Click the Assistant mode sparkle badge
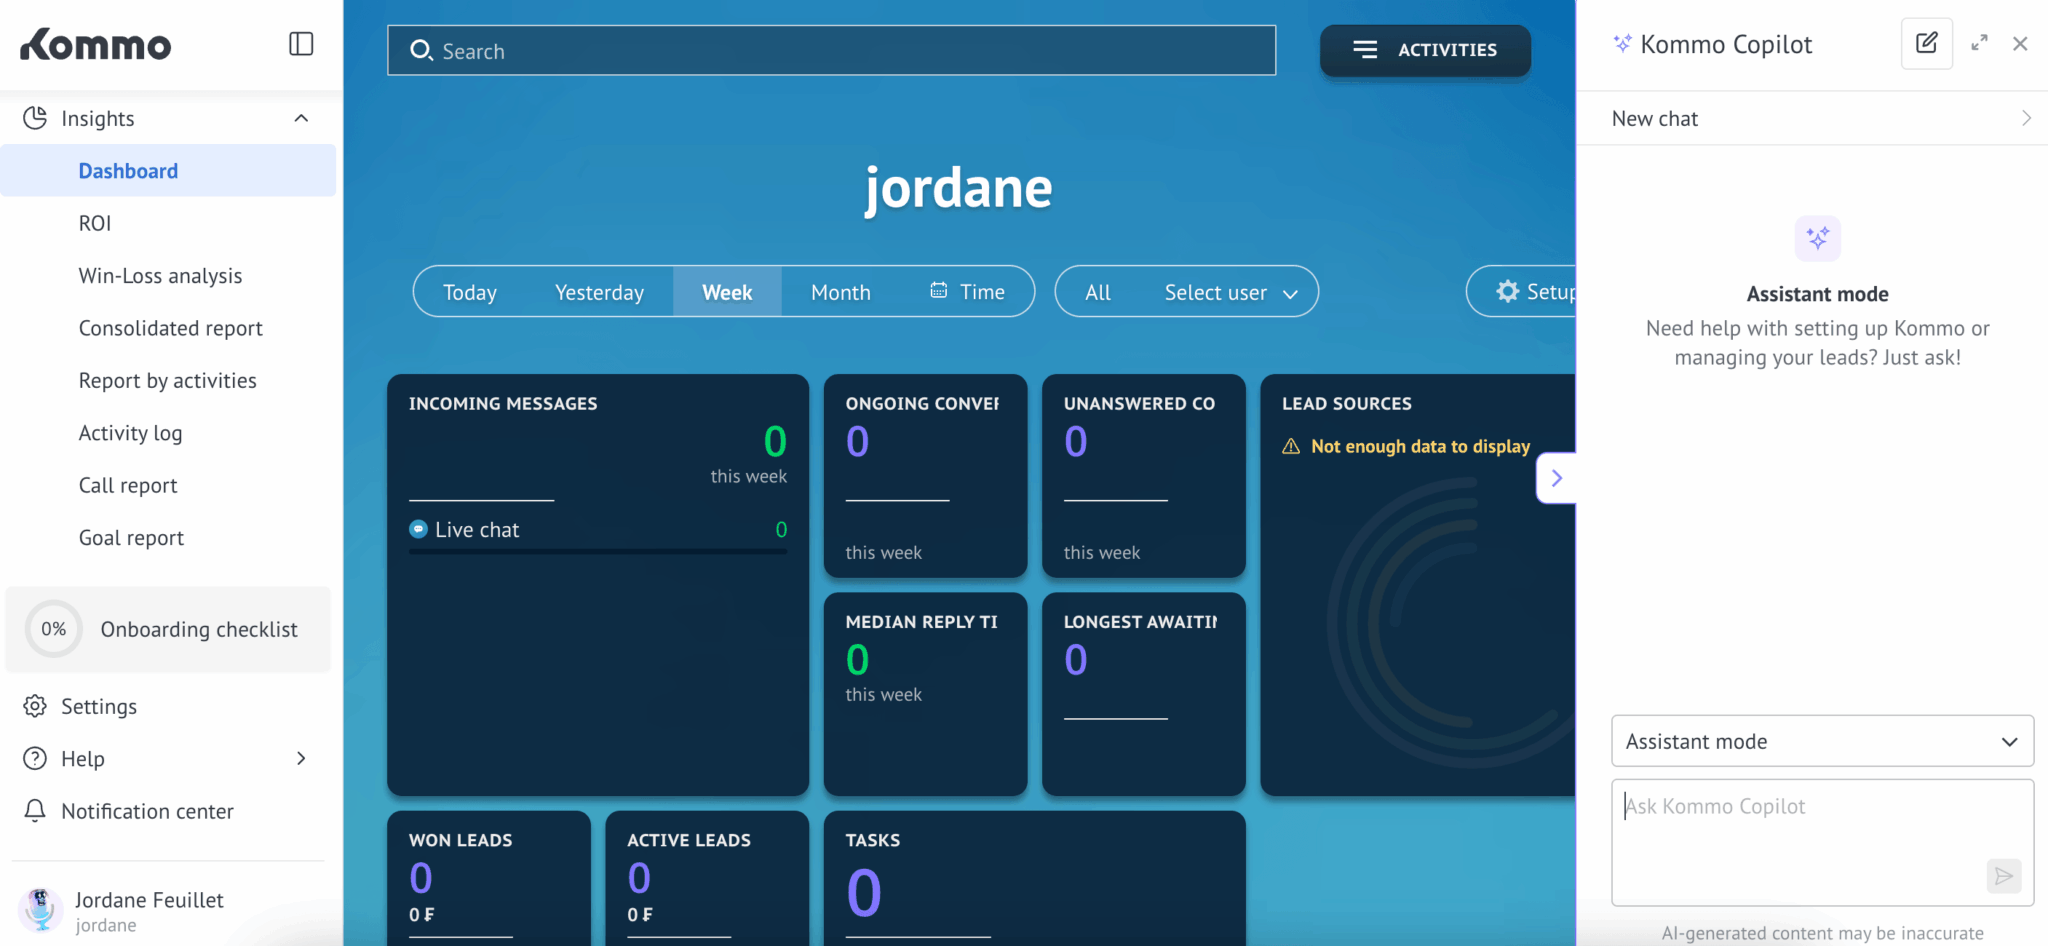Viewport: 2048px width, 946px height. (1818, 238)
